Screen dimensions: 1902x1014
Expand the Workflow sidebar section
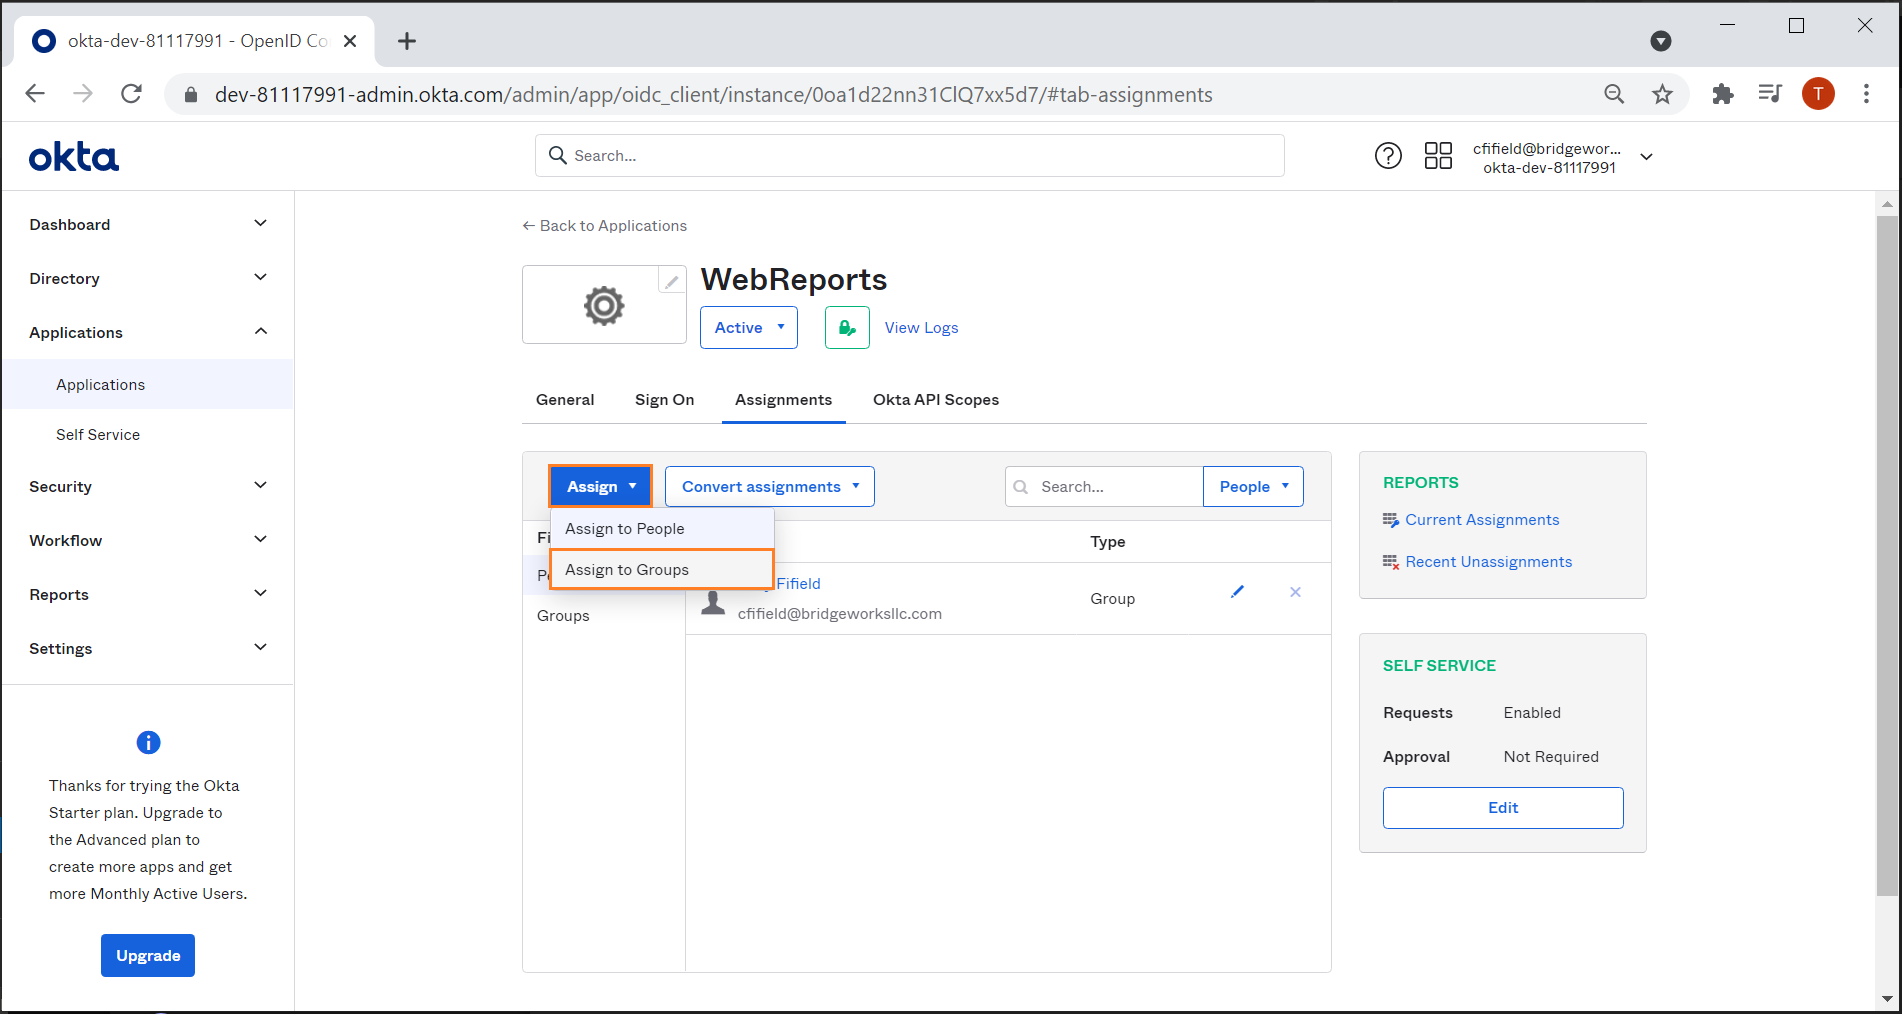(x=148, y=540)
